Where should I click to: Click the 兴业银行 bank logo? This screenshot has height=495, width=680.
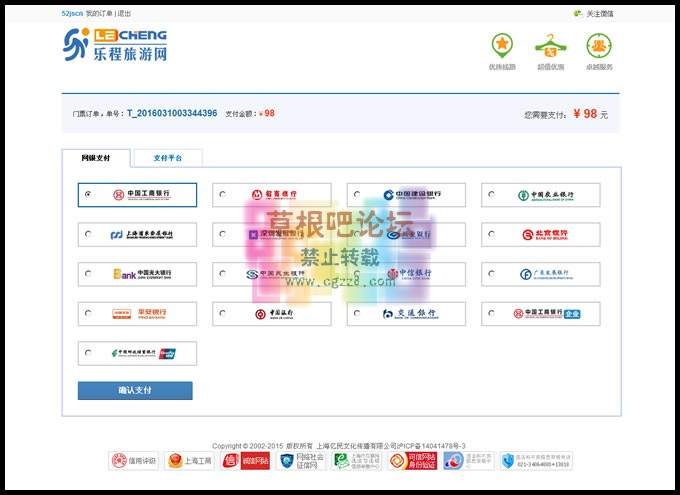click(409, 234)
